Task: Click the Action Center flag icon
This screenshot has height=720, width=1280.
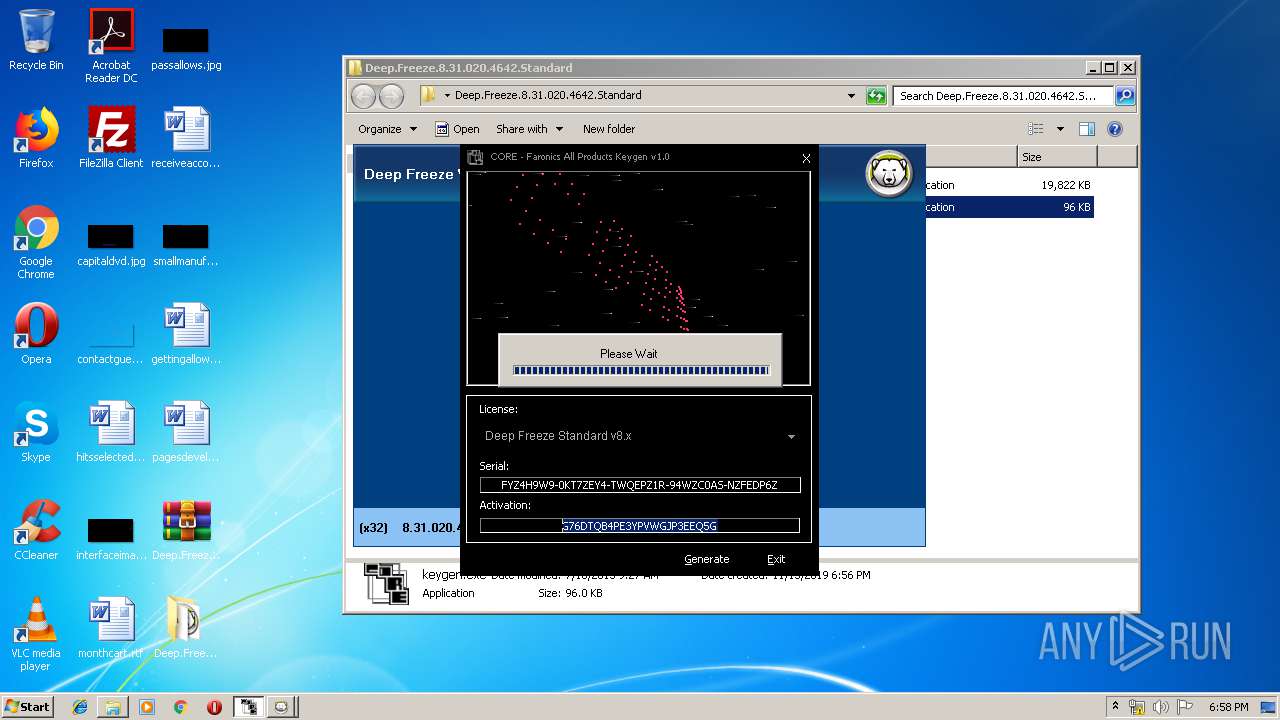Action: 1187,707
